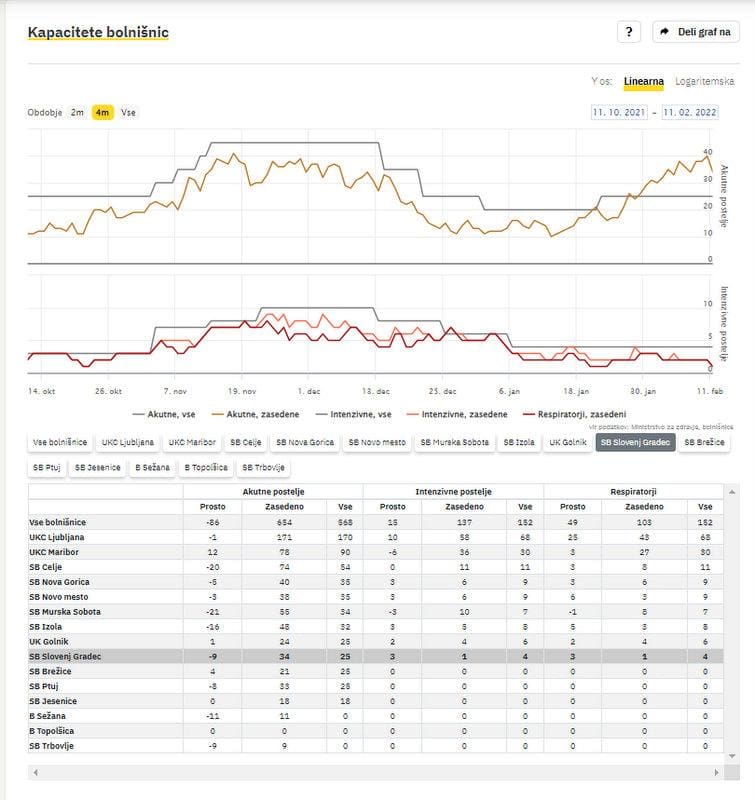Toggle the Akutne, vse legend series
This screenshot has height=800, width=755.
point(167,414)
